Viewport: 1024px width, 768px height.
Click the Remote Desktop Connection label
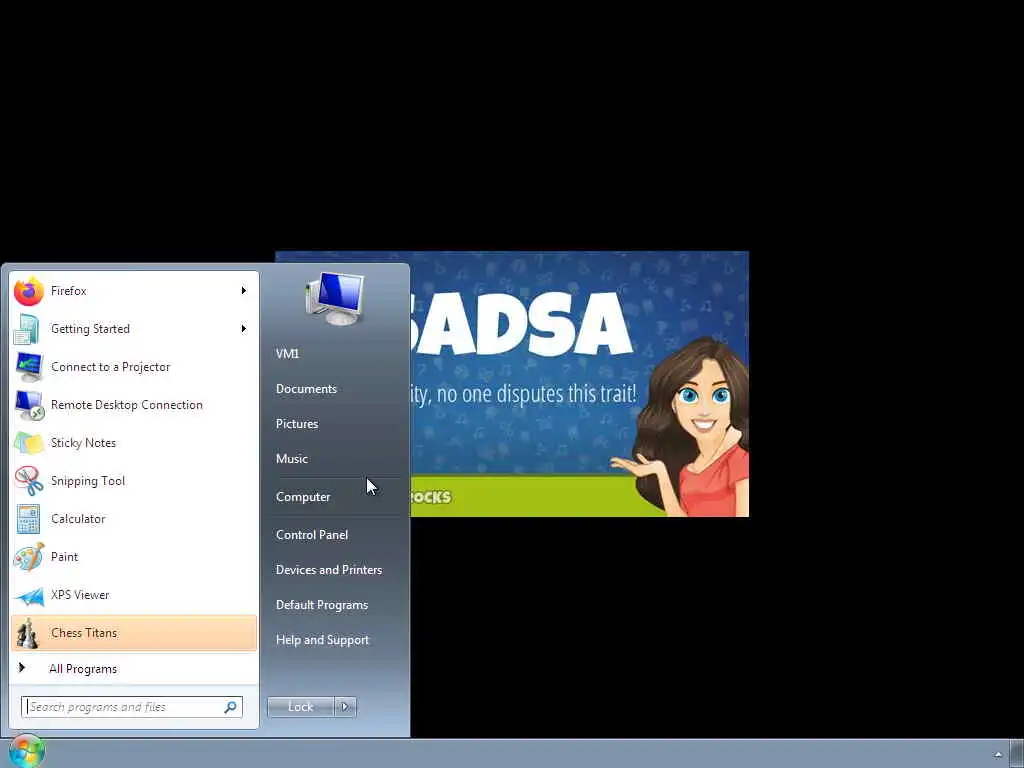[x=127, y=405]
